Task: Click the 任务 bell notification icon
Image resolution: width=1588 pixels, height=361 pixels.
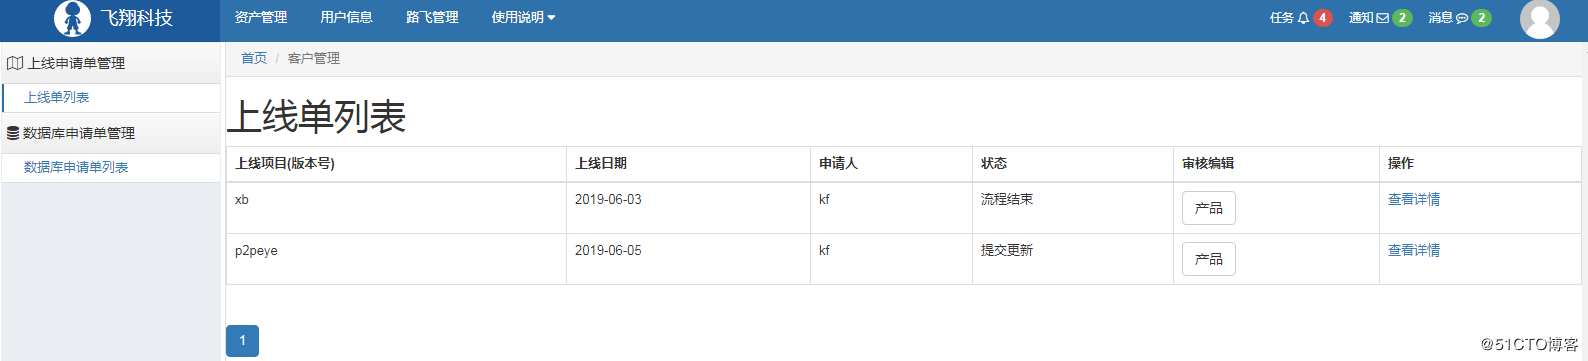Action: (x=1303, y=18)
